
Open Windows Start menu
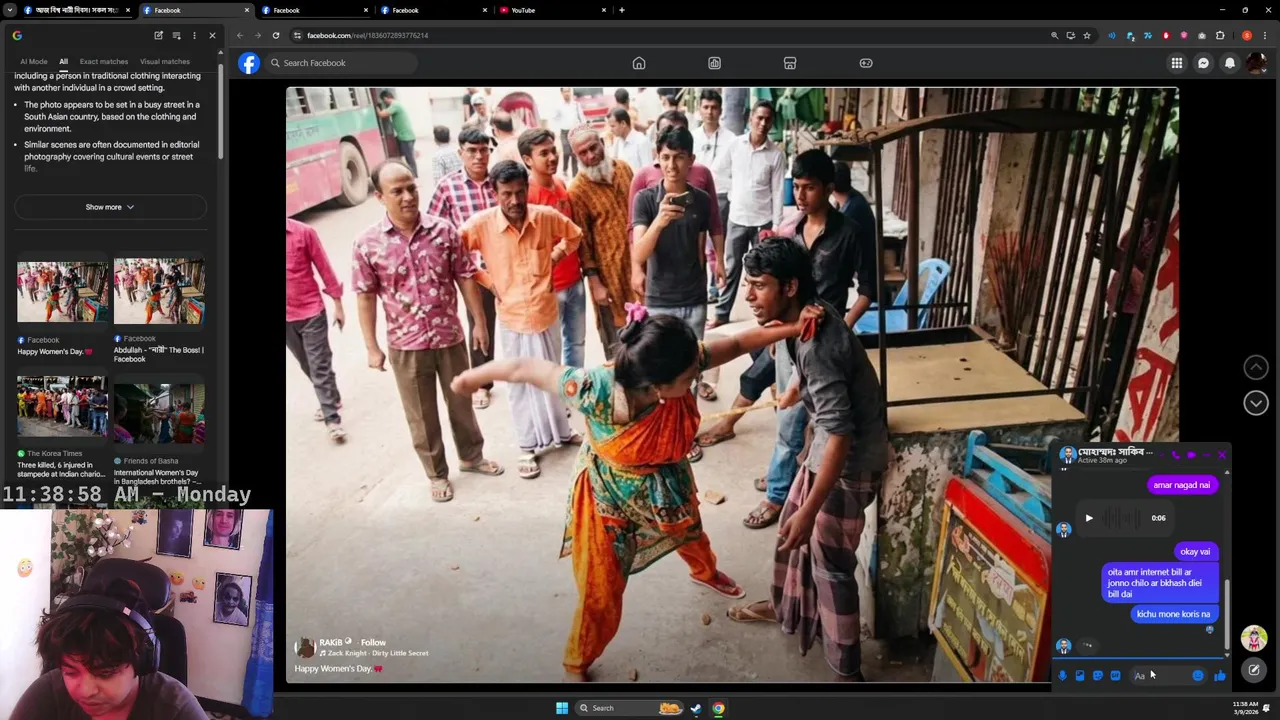562,708
